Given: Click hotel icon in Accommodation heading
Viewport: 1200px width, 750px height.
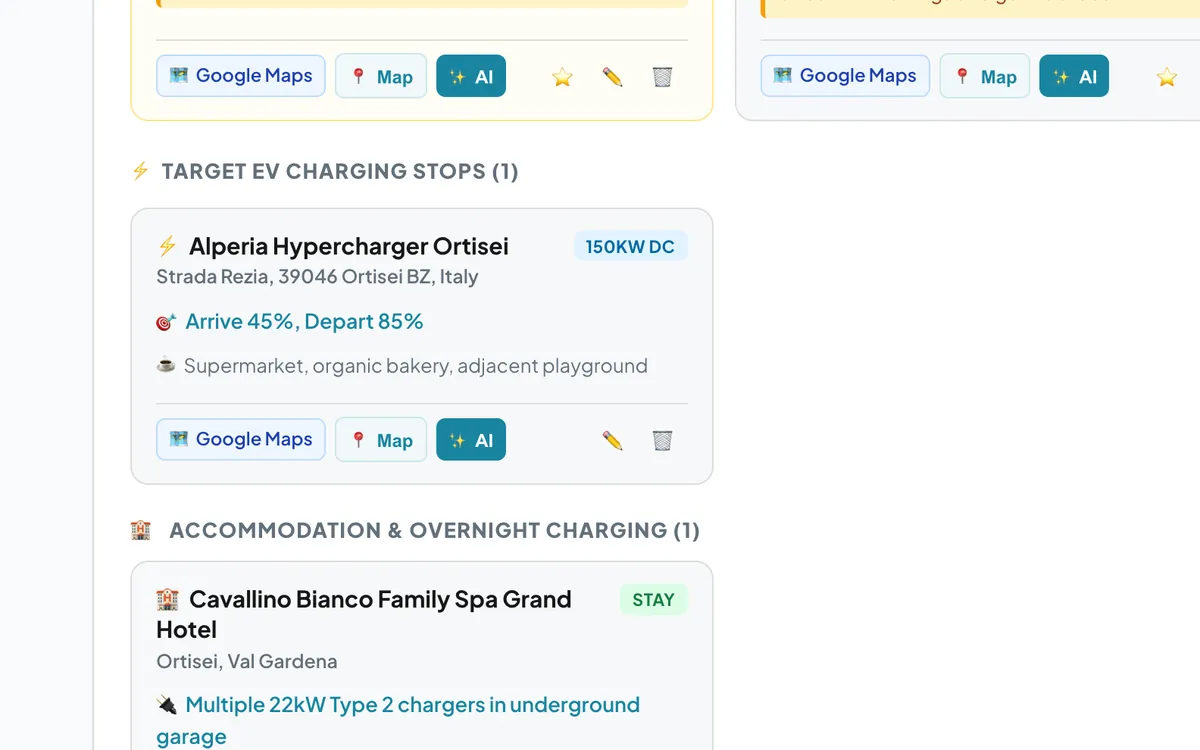Looking at the screenshot, I should pyautogui.click(x=141, y=530).
